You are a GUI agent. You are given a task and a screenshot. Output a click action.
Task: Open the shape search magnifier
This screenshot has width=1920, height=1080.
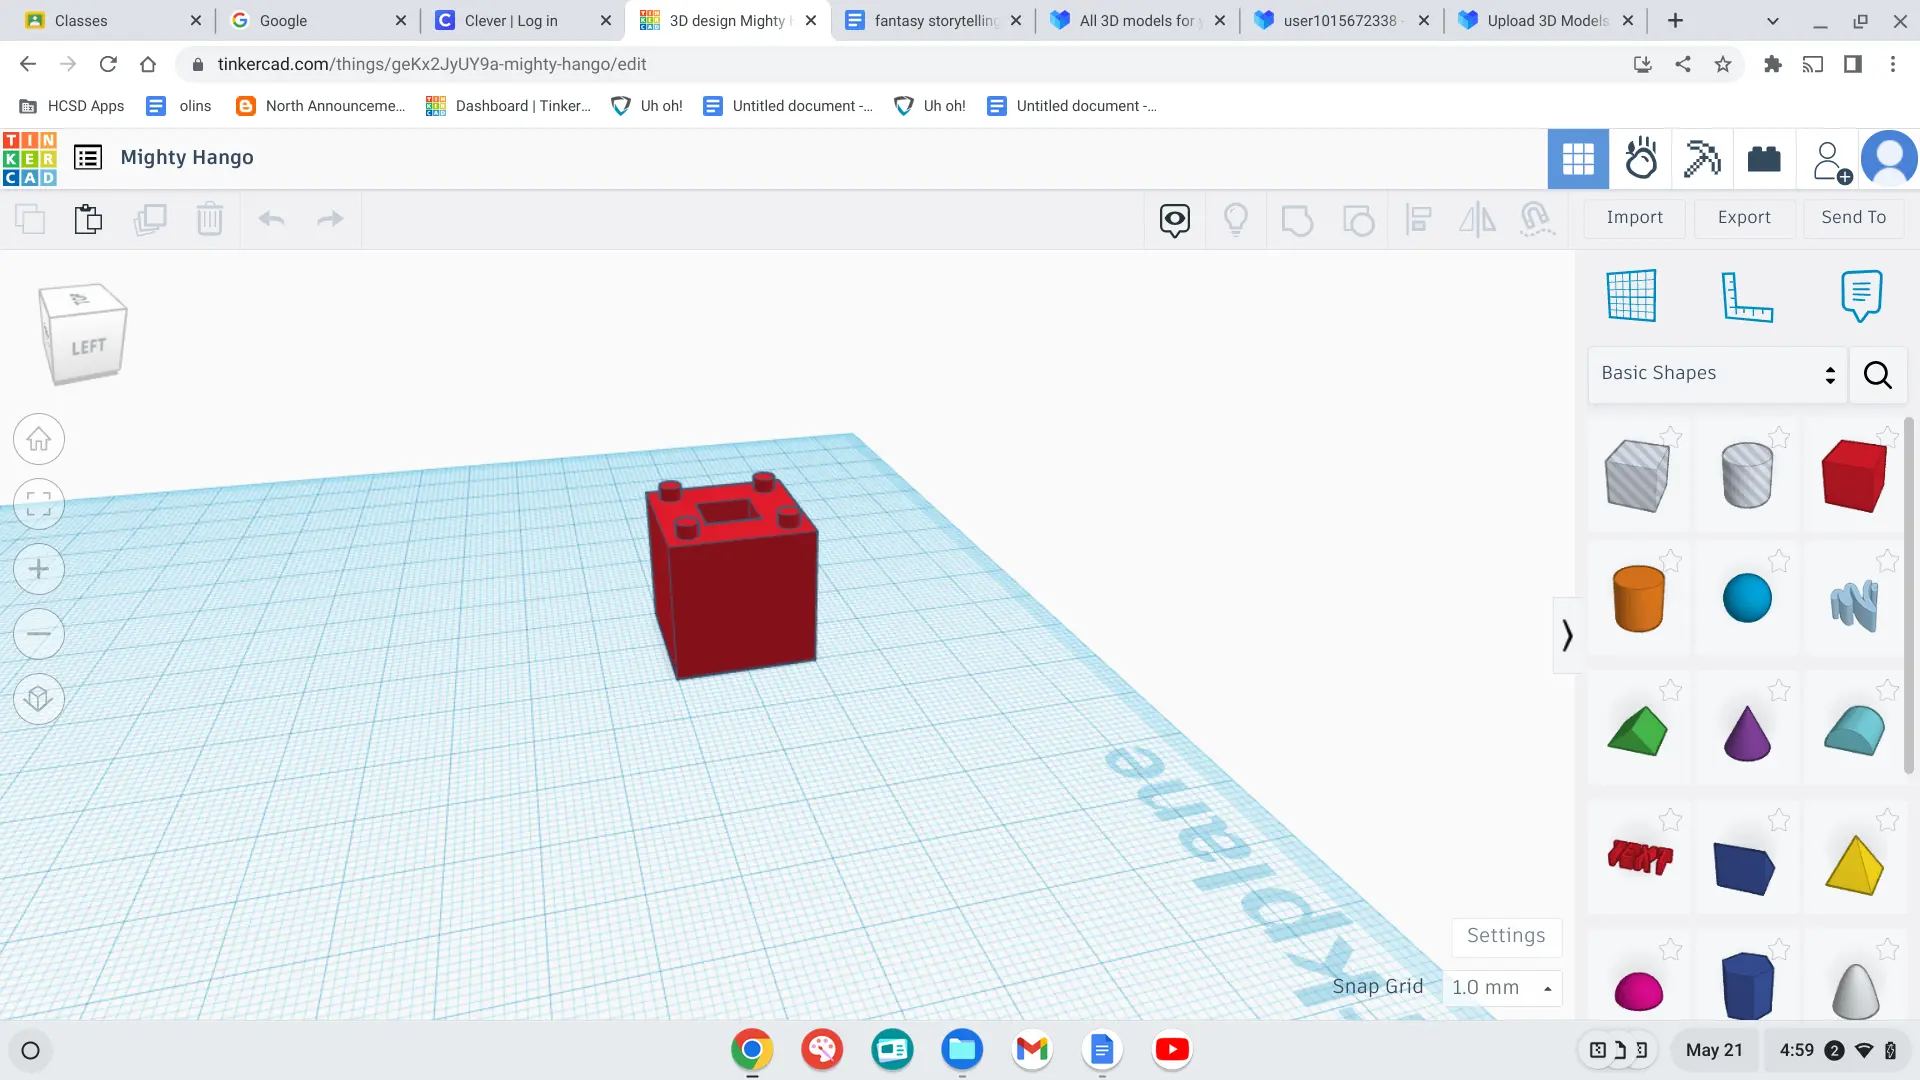pos(1877,375)
